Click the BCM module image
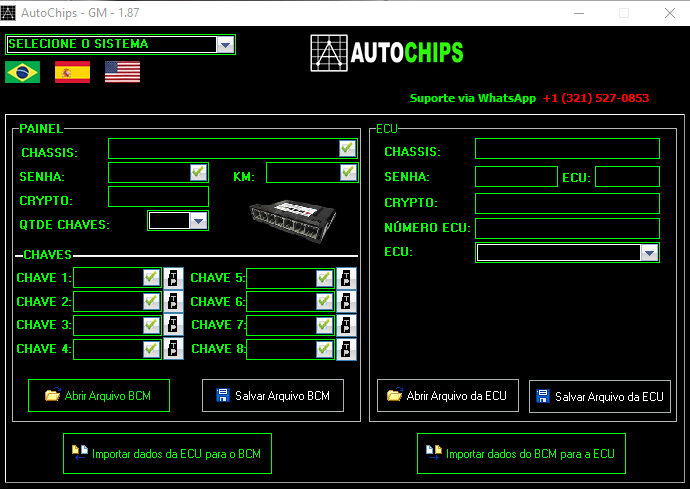 293,221
